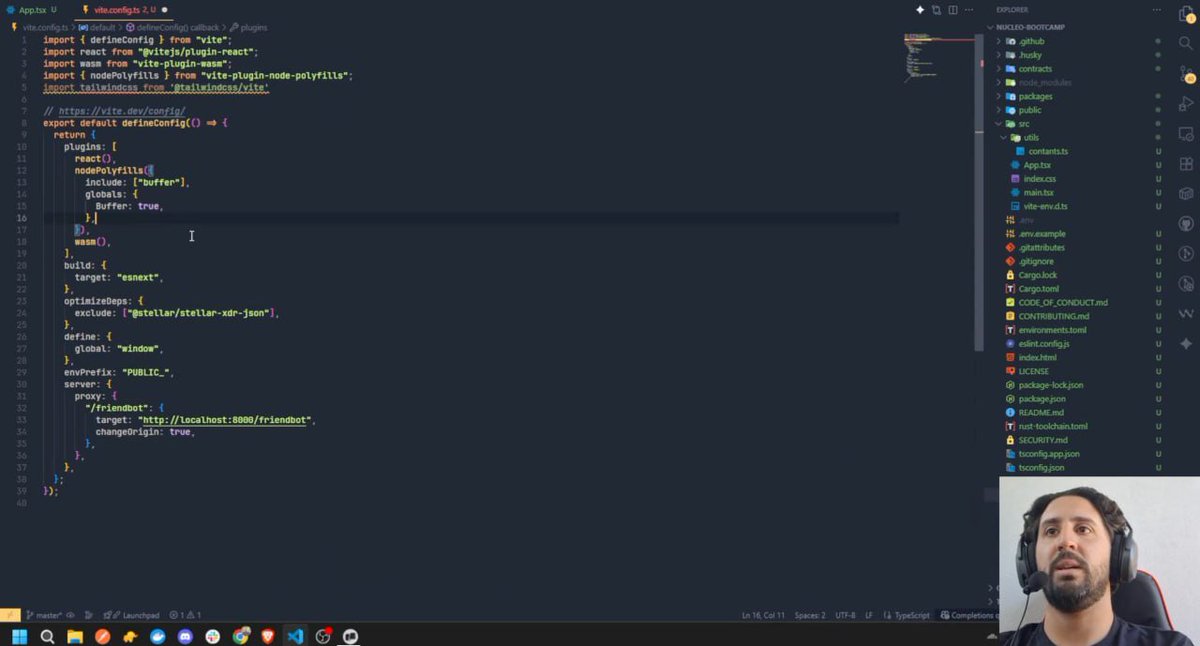
Task: Click the master branch indicator in the status bar
Action: tap(44, 615)
